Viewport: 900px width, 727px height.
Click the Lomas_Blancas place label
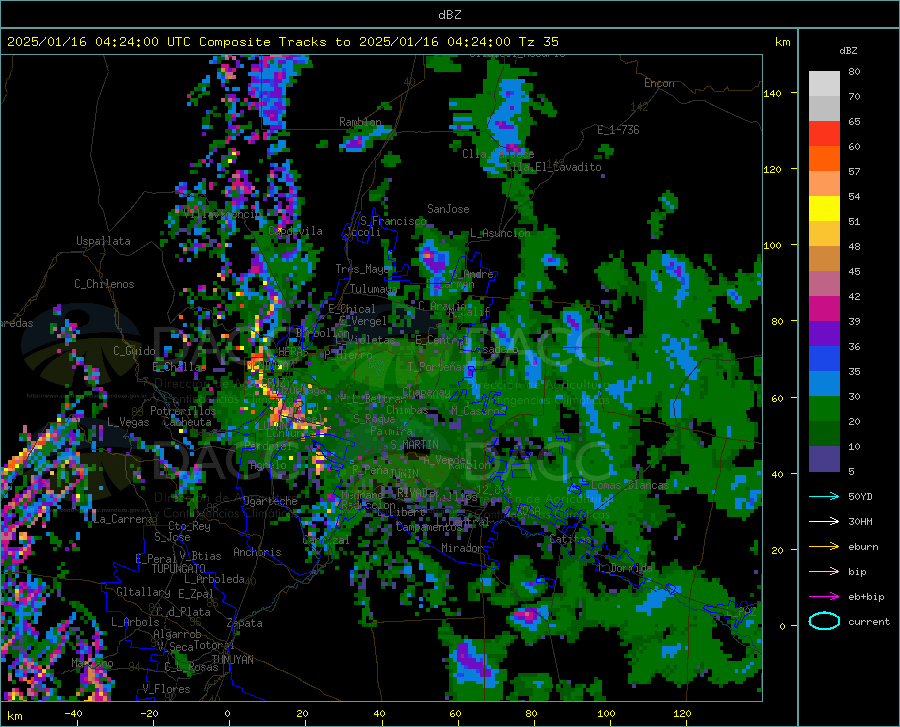(x=630, y=485)
